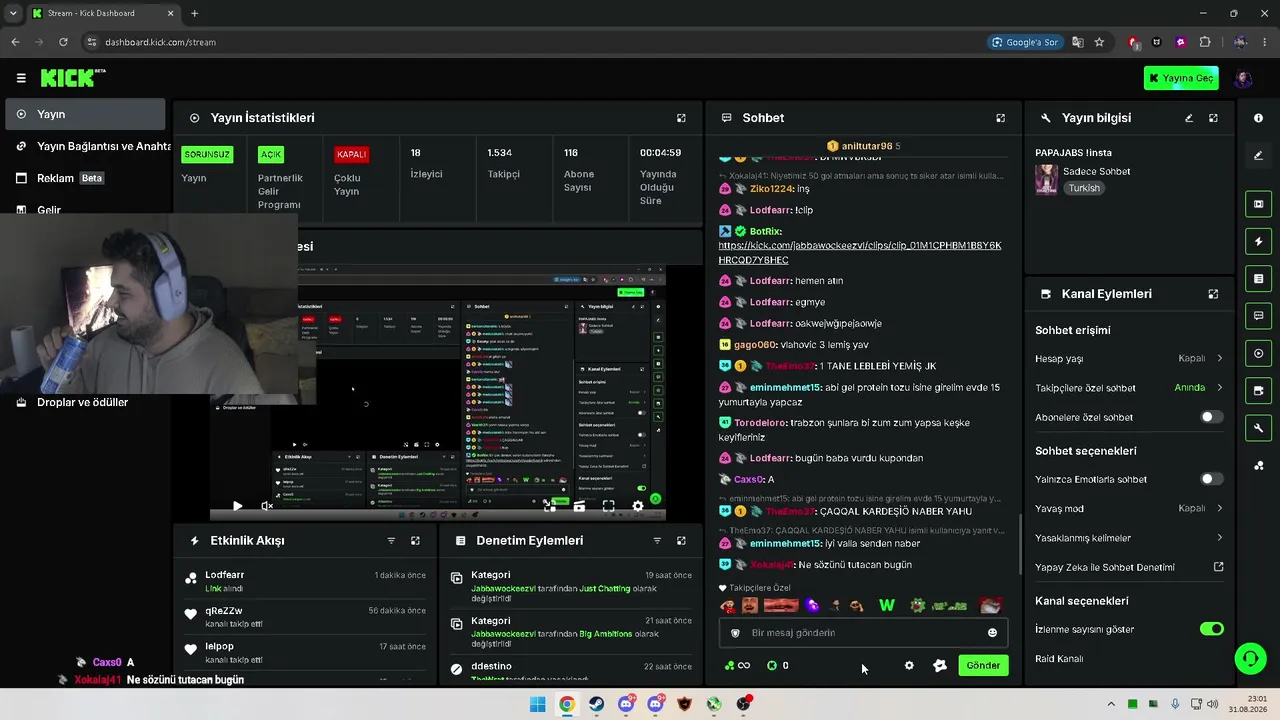Click the pinned user aniltutar96 in chat
The image size is (1280, 720).
pyautogui.click(x=866, y=146)
